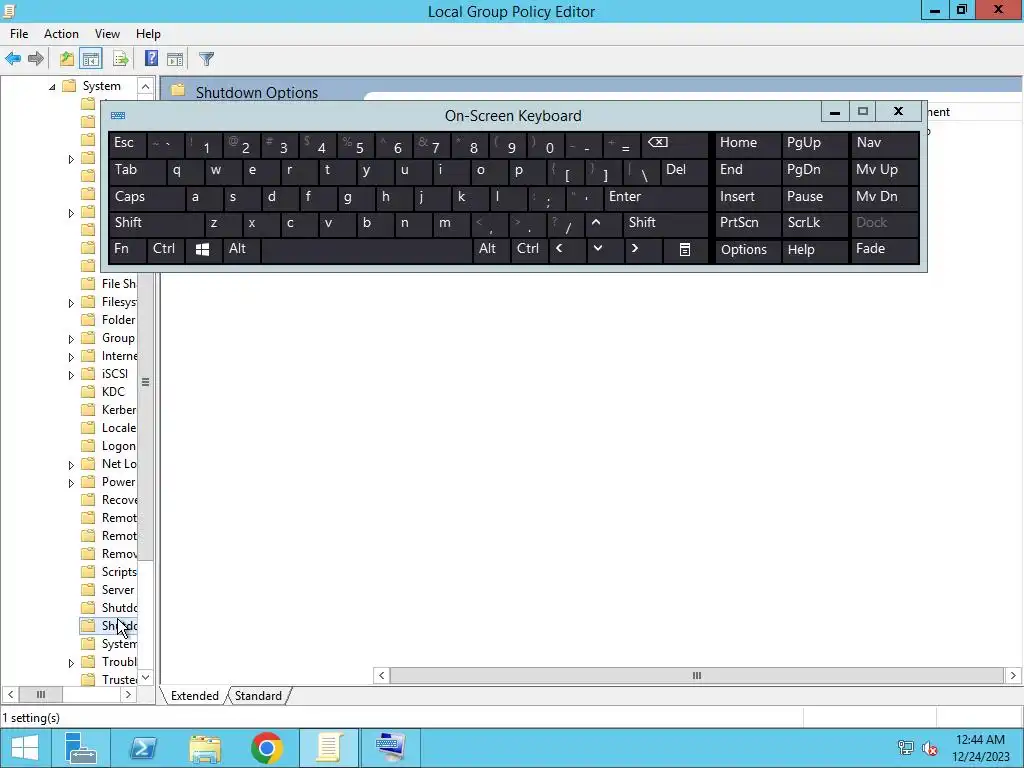Expand the iSCSI tree node
The height and width of the screenshot is (768, 1024).
point(71,375)
